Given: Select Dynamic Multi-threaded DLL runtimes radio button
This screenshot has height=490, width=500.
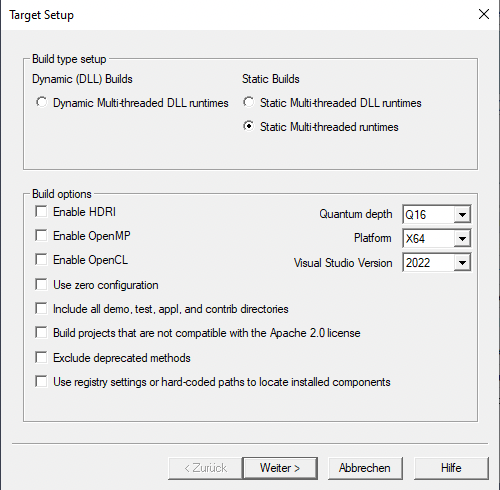Looking at the screenshot, I should (x=41, y=102).
